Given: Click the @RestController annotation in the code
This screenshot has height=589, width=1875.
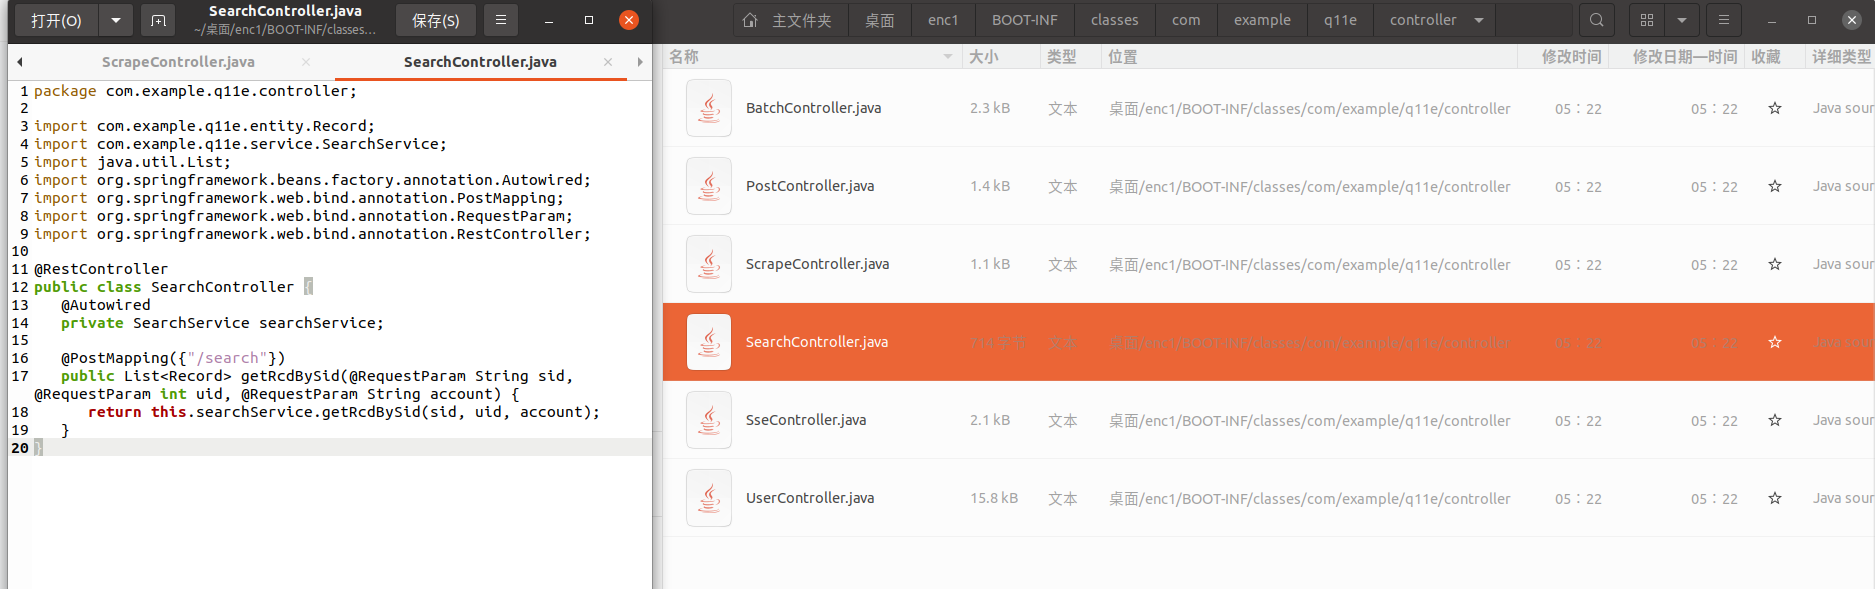Looking at the screenshot, I should click(x=101, y=269).
